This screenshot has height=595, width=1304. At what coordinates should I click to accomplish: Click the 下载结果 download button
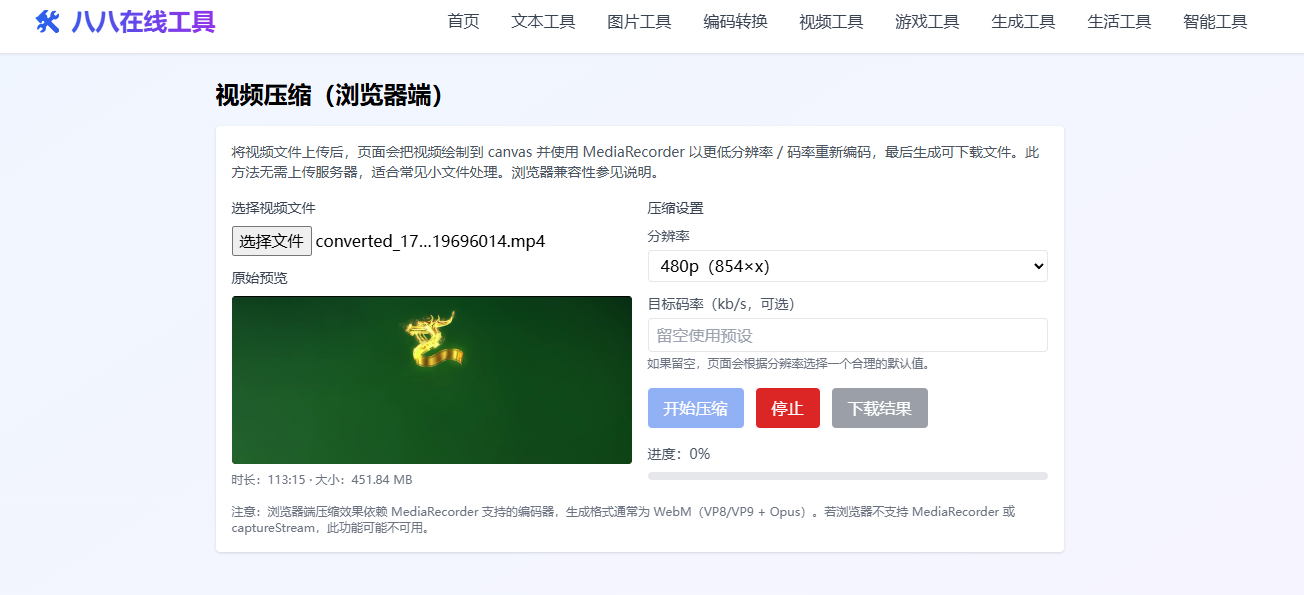point(879,407)
